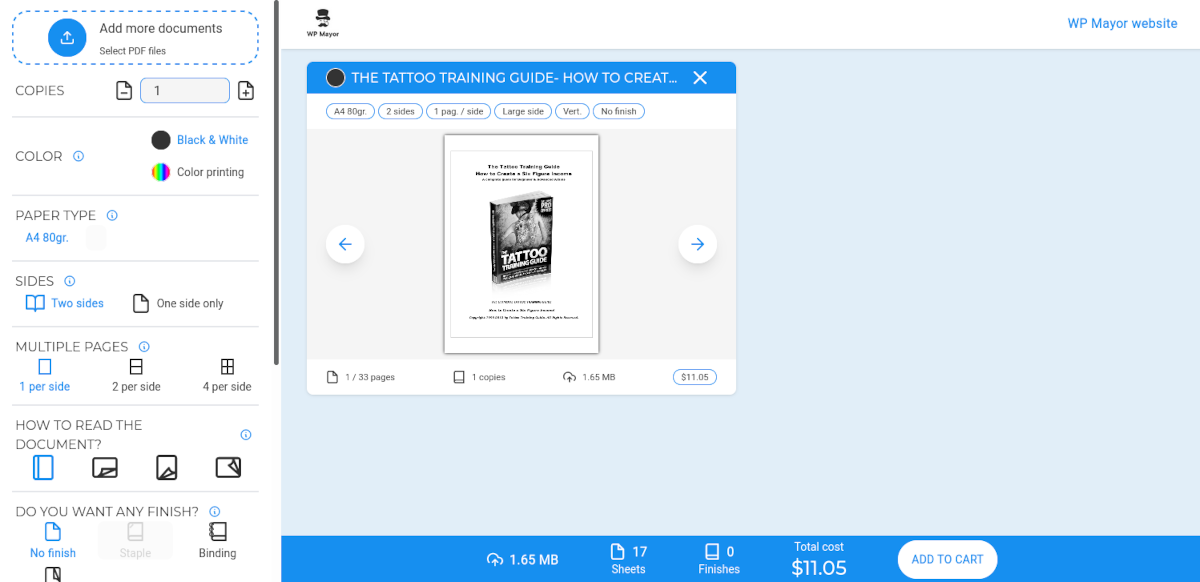Click the partially visible finish icon below No finish
Viewport: 1200px width, 582px height.
[53, 574]
